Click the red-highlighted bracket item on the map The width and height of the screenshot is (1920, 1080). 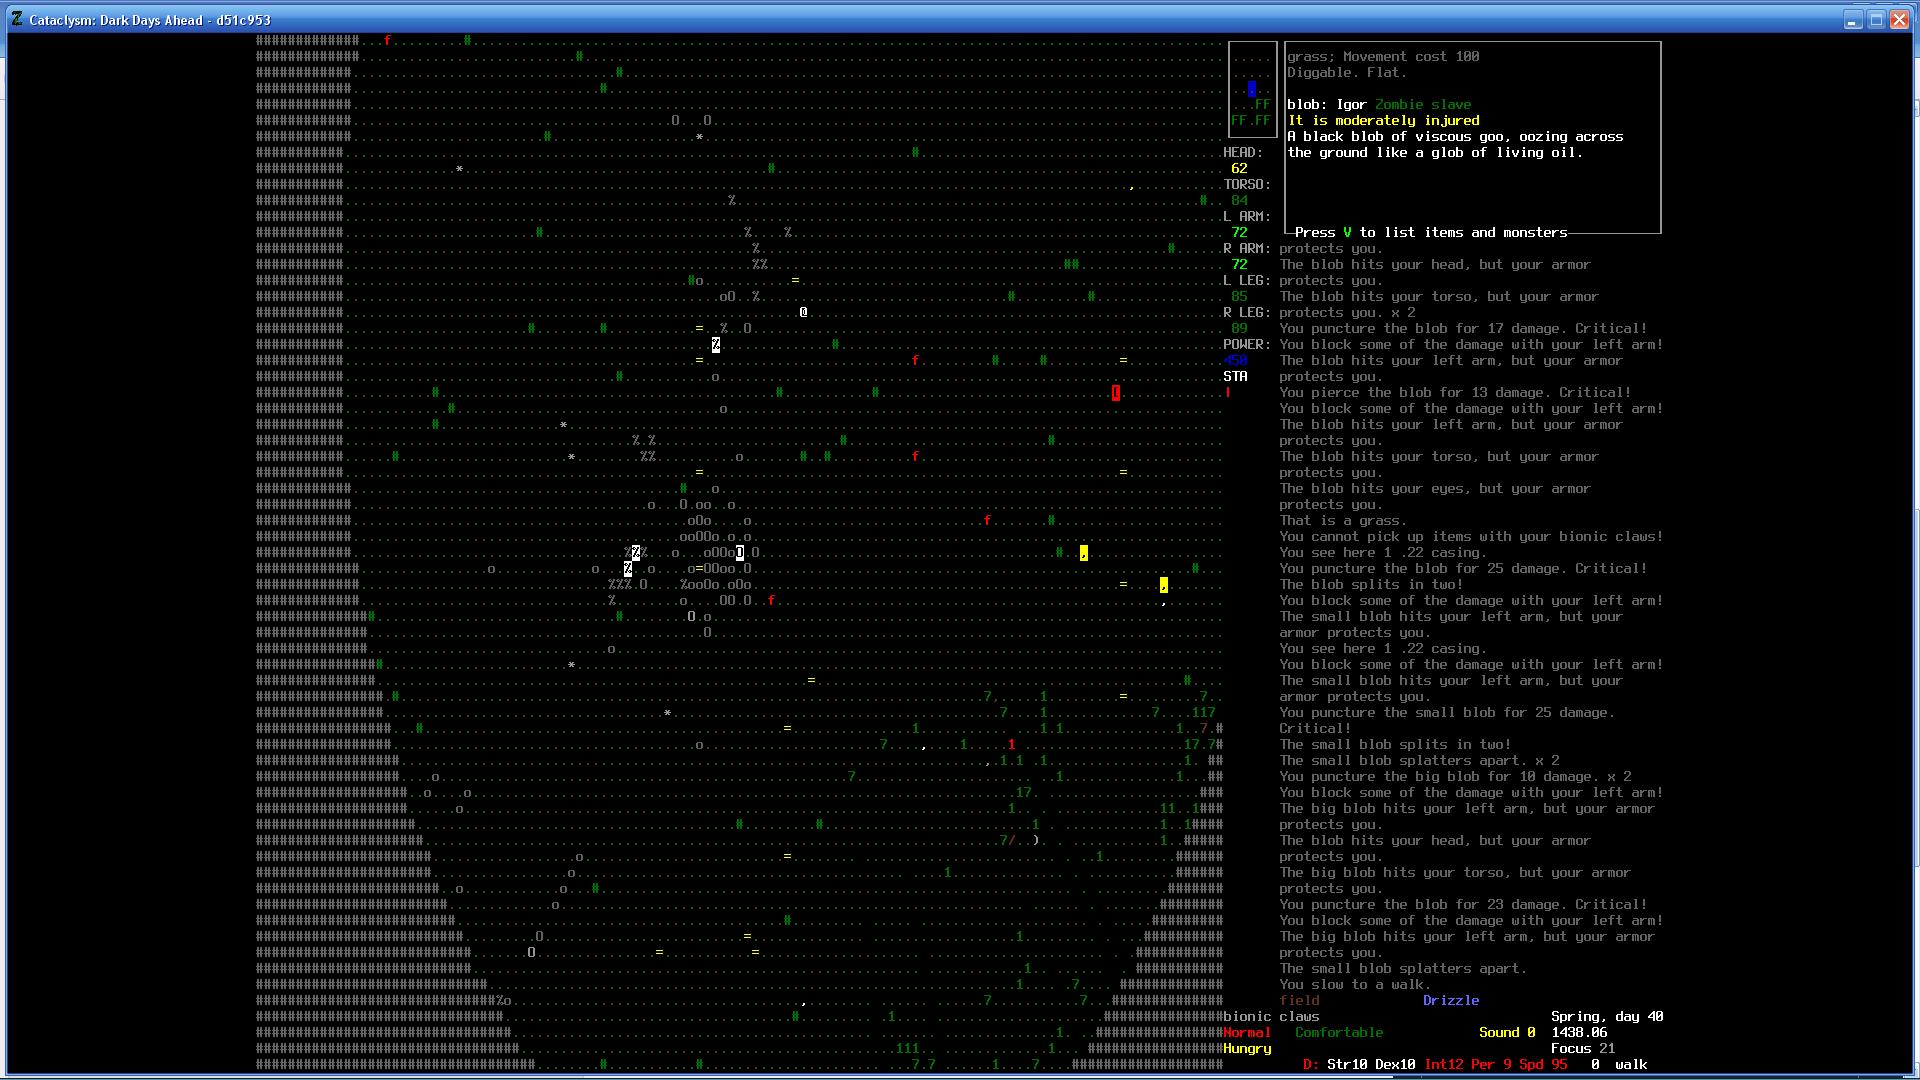click(1115, 393)
